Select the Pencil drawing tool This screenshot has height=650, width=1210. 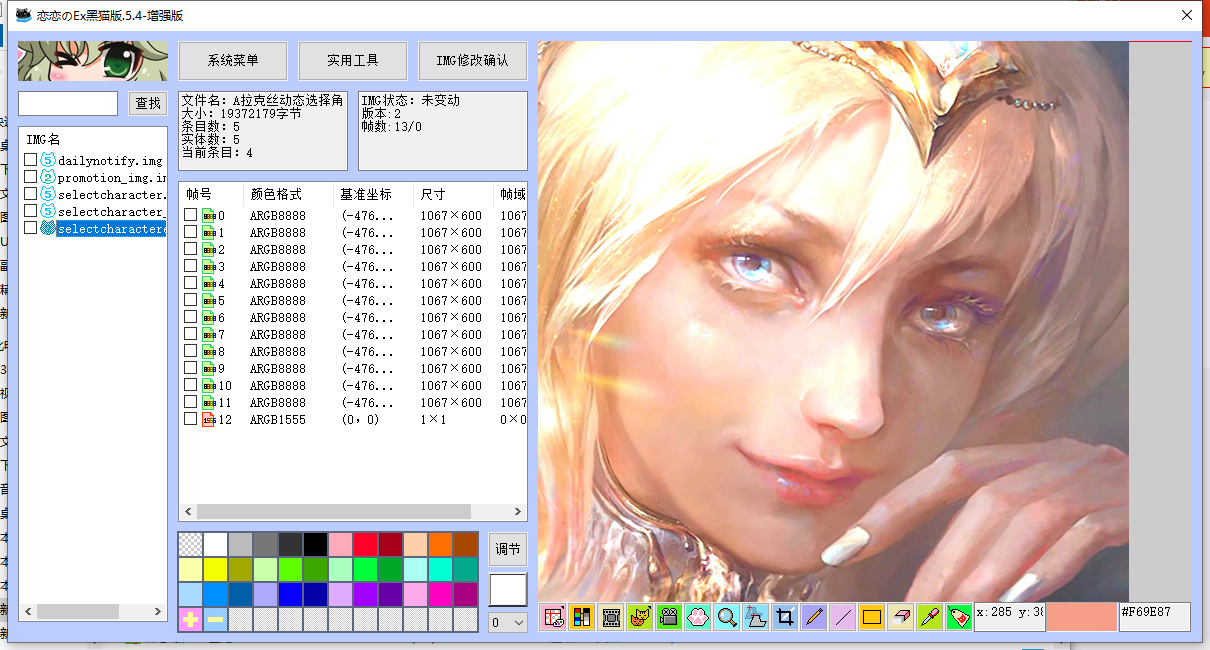(x=814, y=617)
